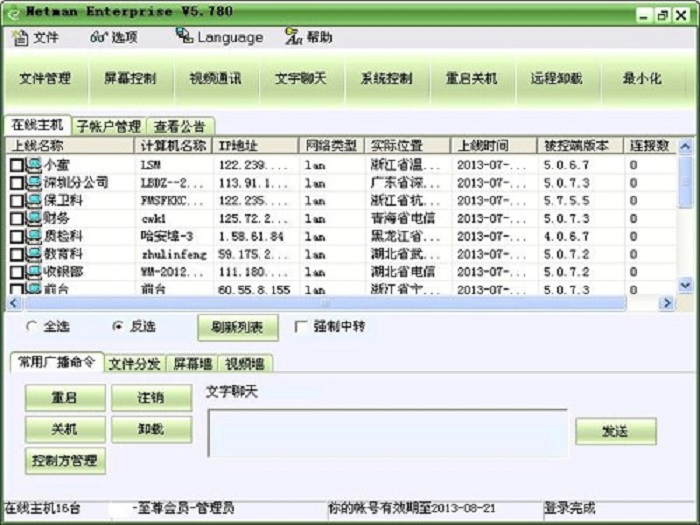Open the 文件 menu
Viewport: 700px width, 525px height.
pos(35,38)
